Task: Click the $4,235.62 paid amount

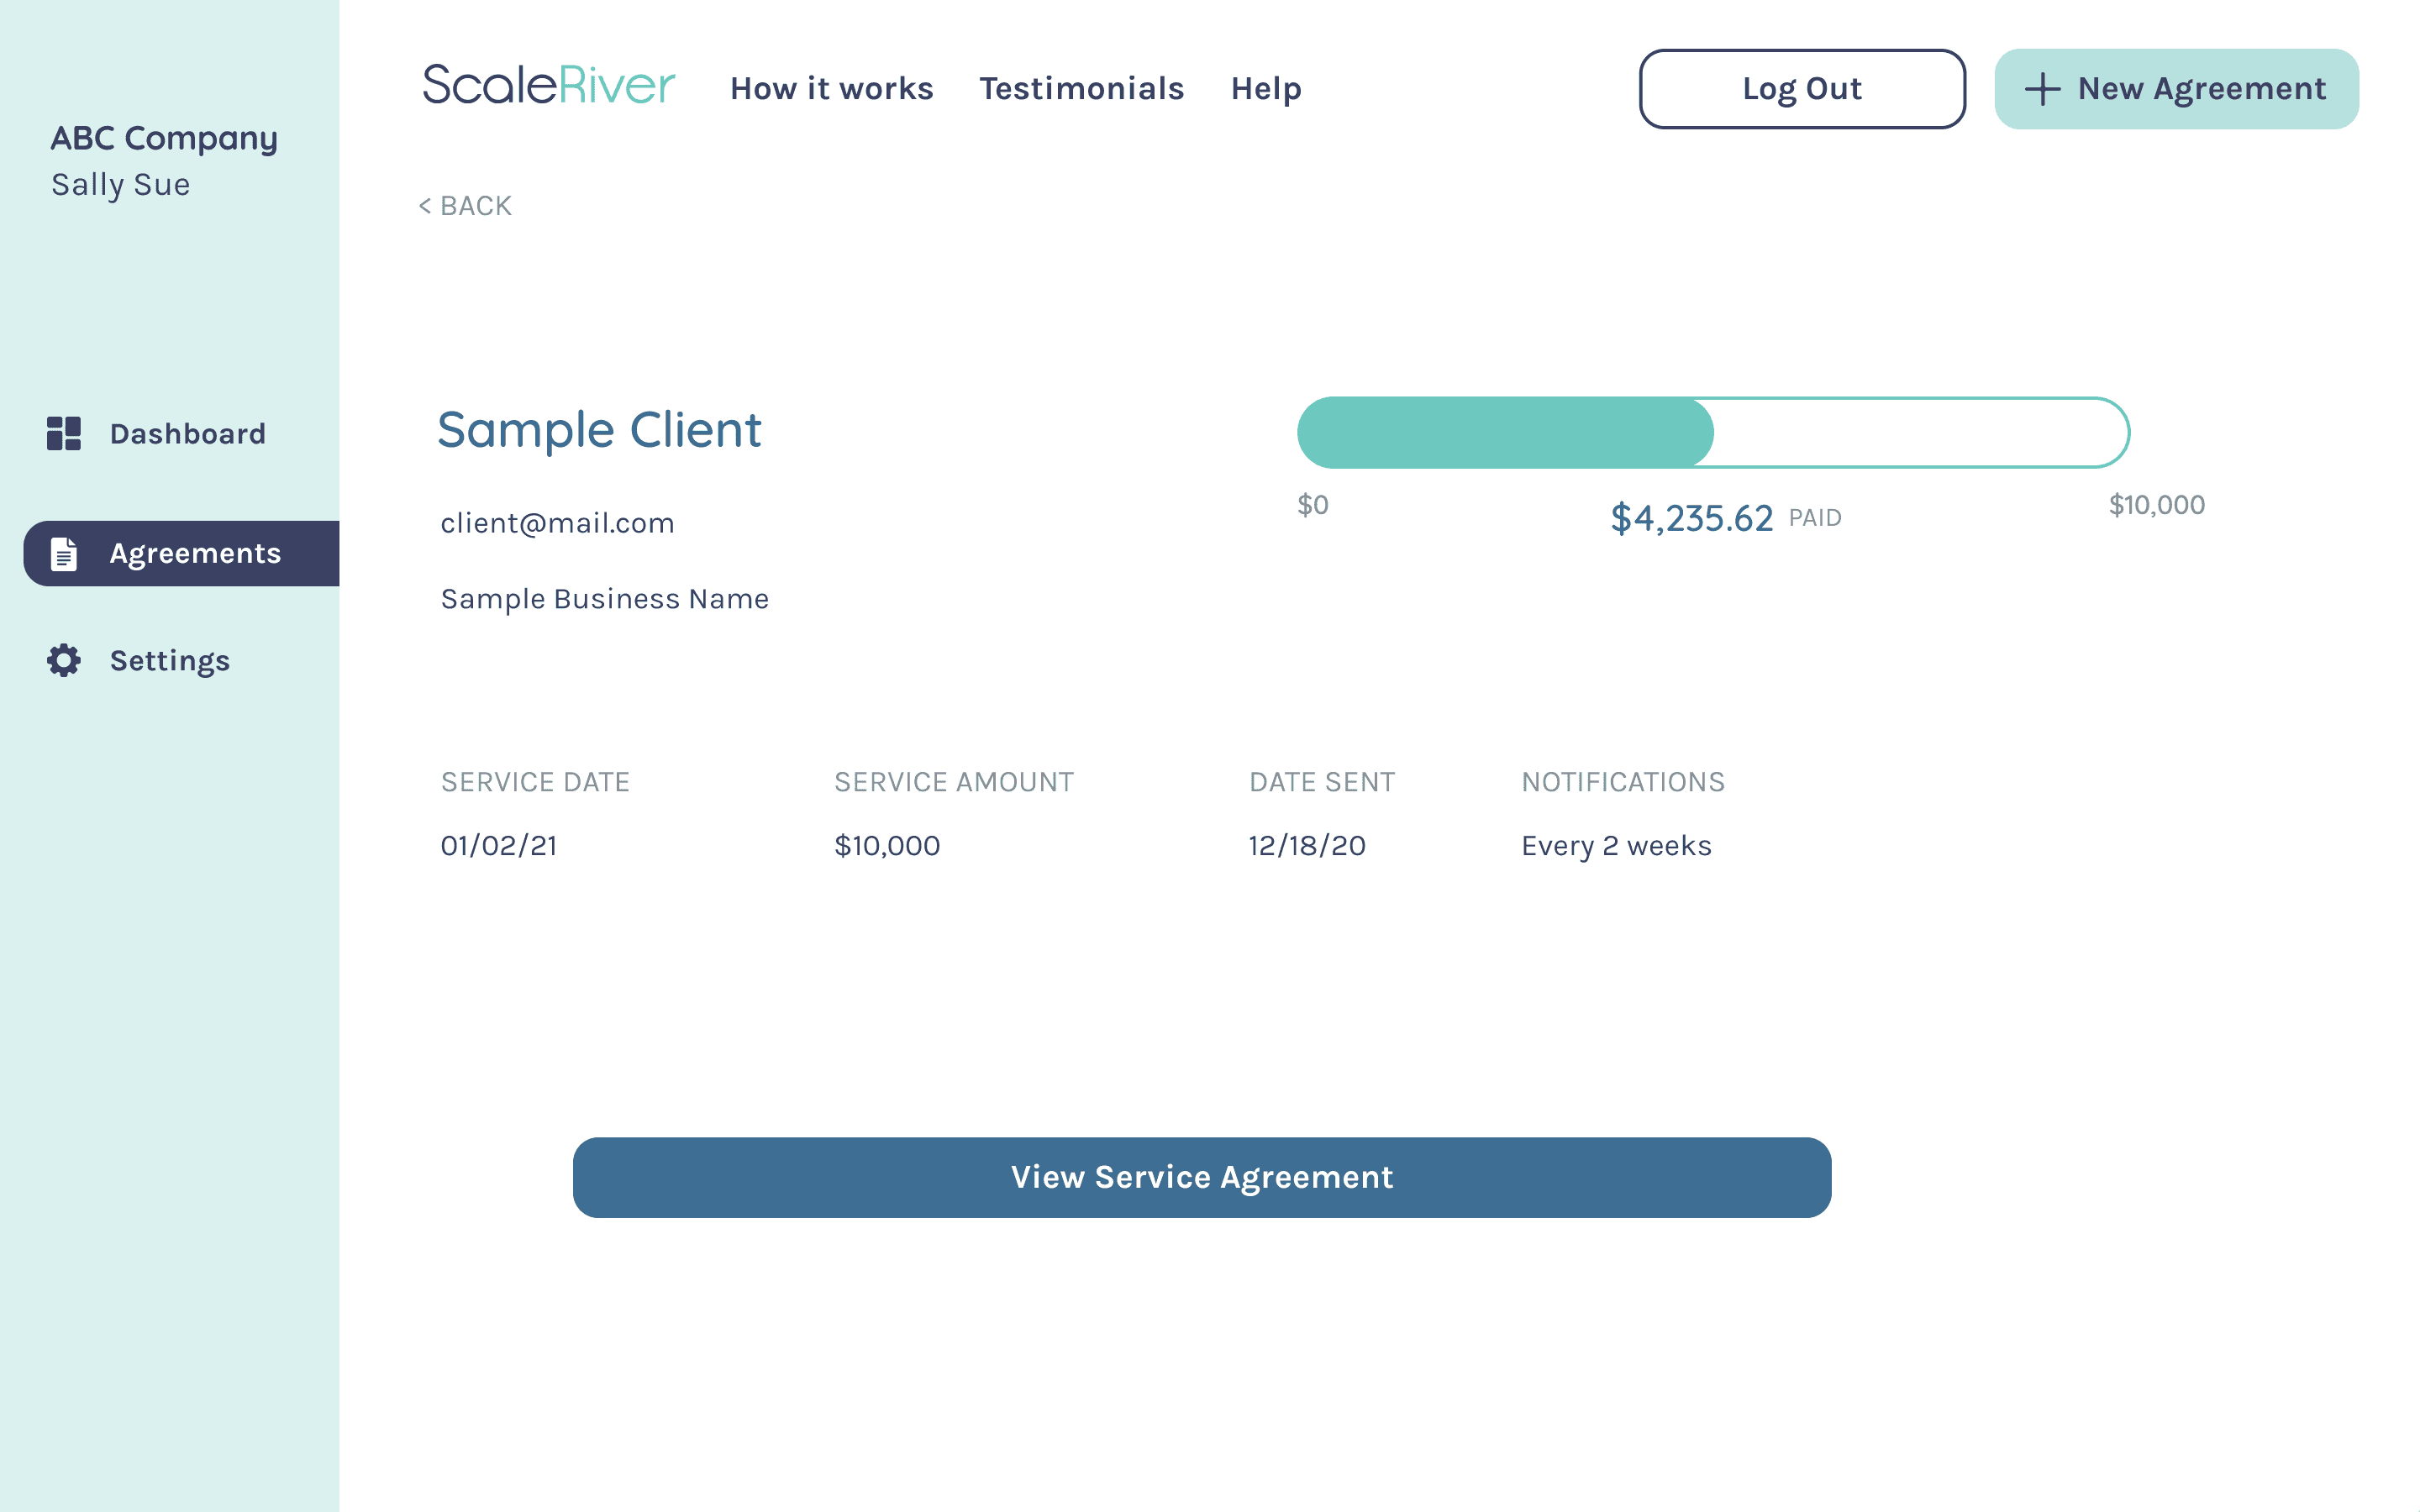Action: click(x=1691, y=518)
